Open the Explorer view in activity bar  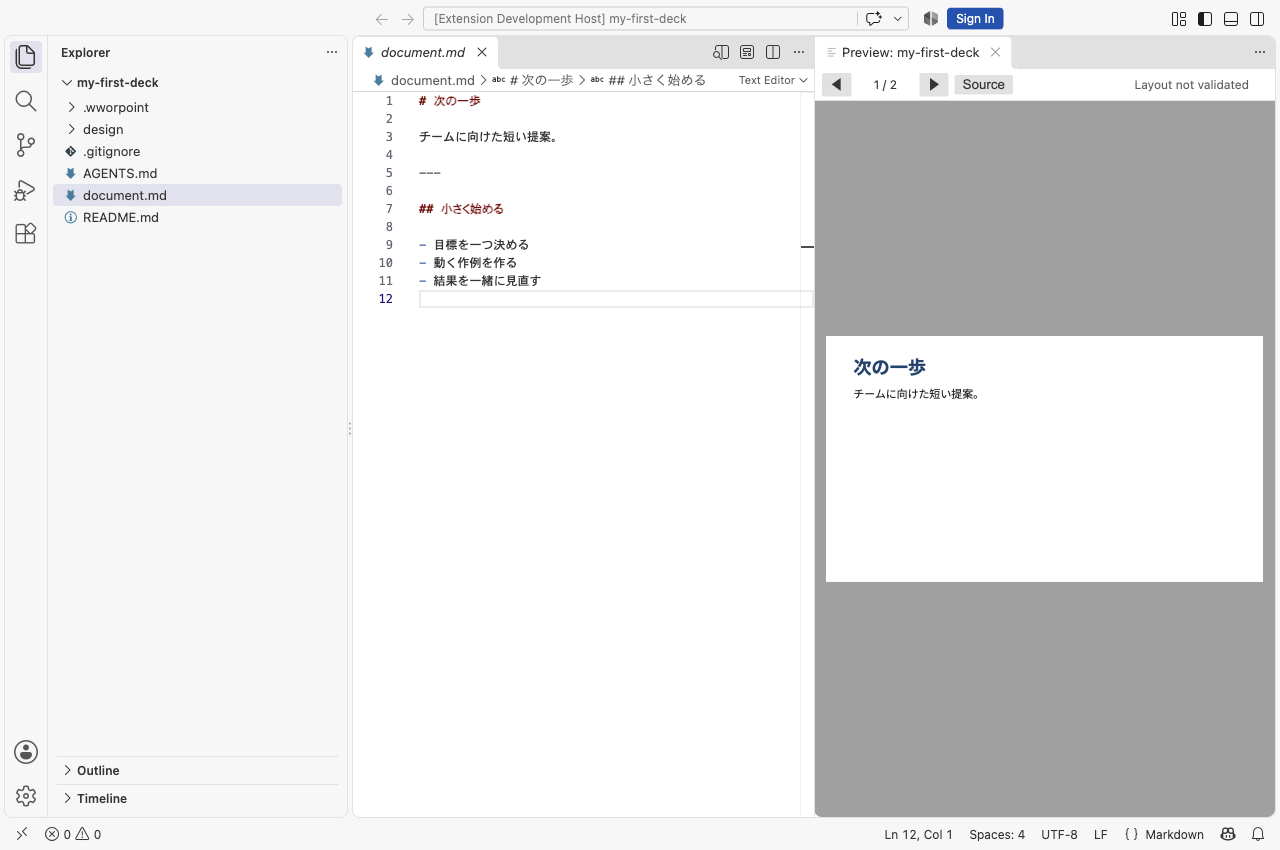pos(26,57)
